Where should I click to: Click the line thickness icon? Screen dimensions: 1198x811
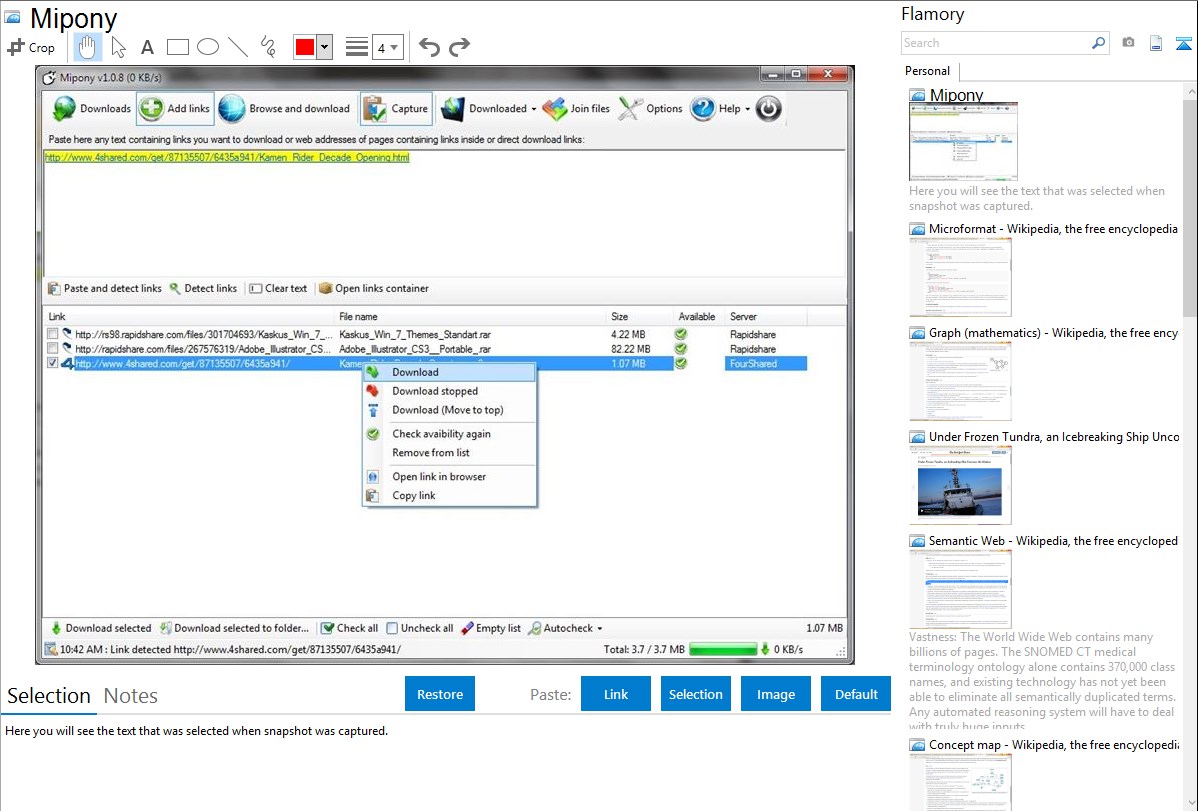pos(356,47)
